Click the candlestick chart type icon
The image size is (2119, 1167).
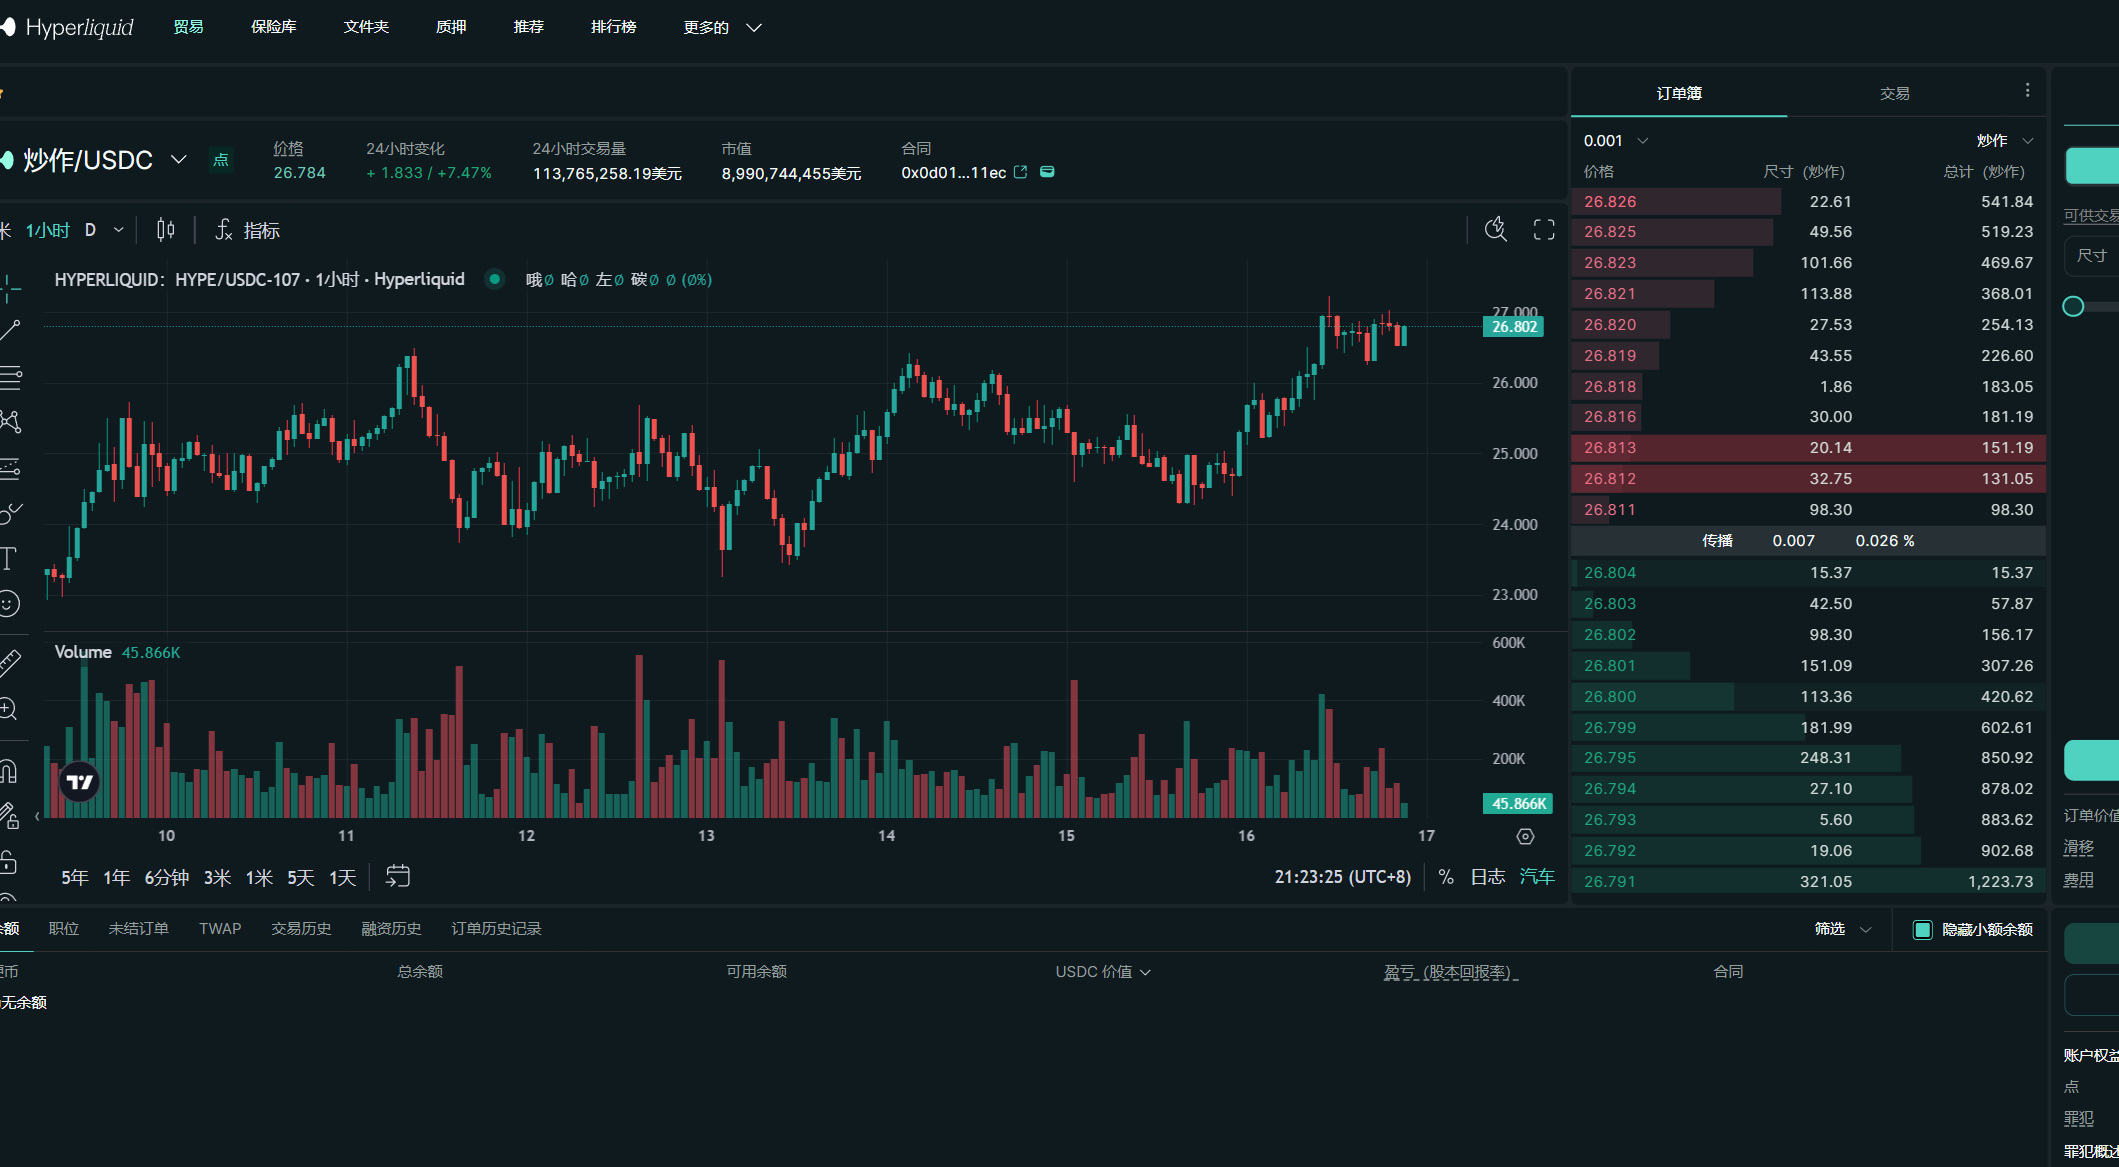point(166,230)
